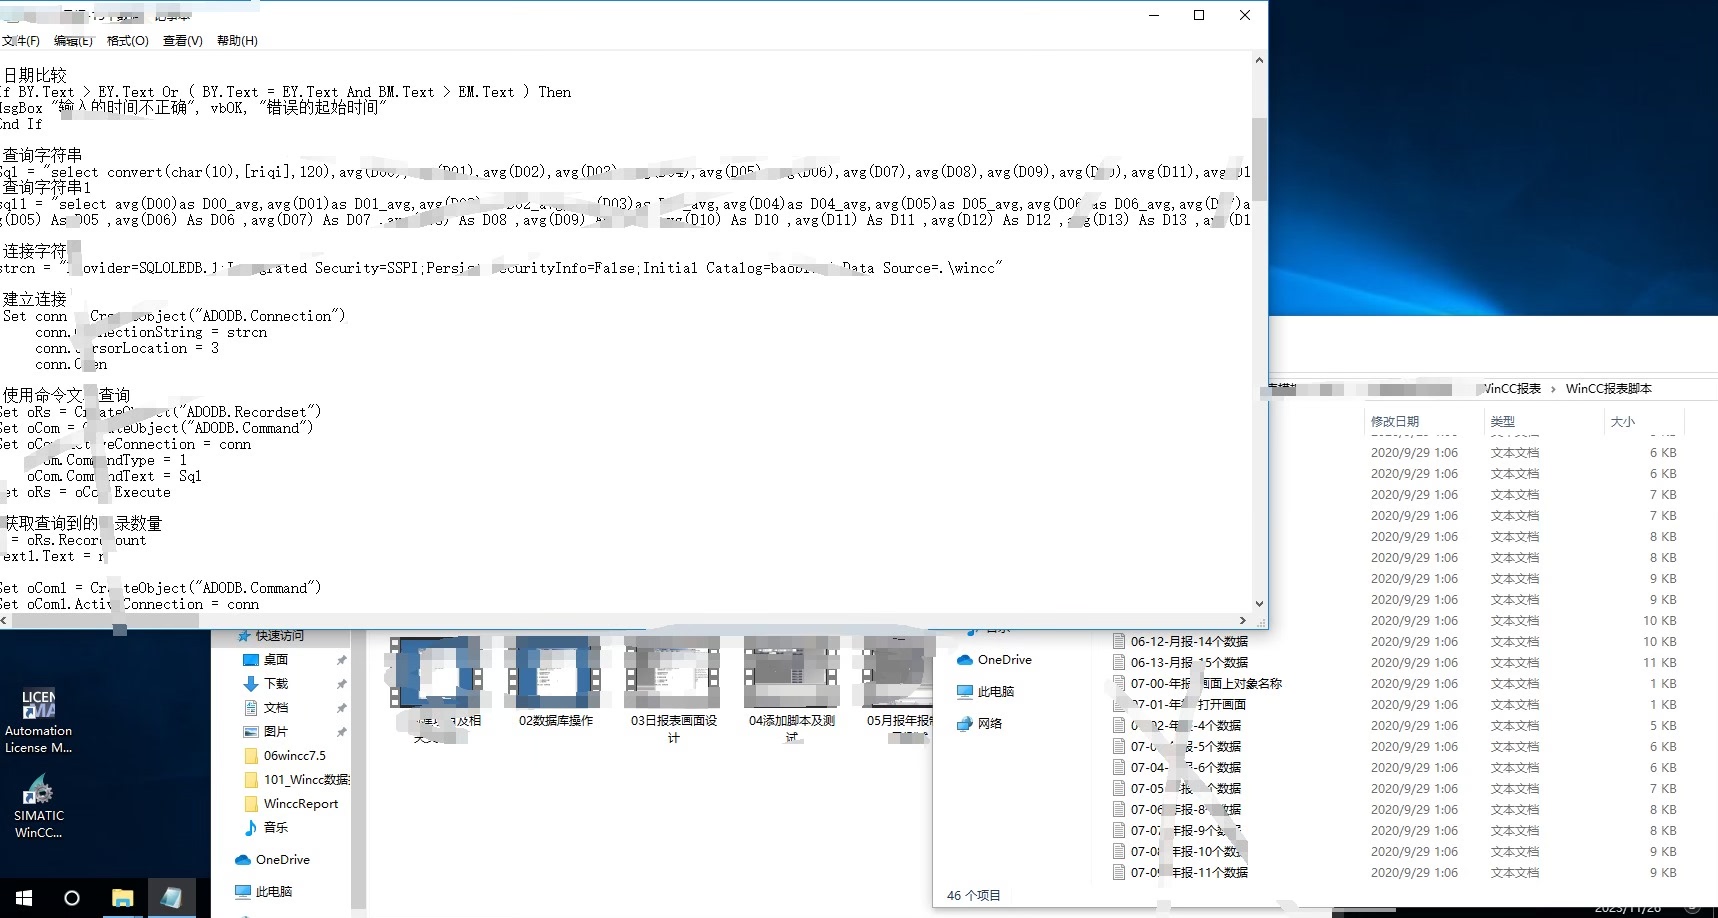The height and width of the screenshot is (918, 1718).
Task: Open the Cortana search circle icon
Action: click(x=72, y=897)
